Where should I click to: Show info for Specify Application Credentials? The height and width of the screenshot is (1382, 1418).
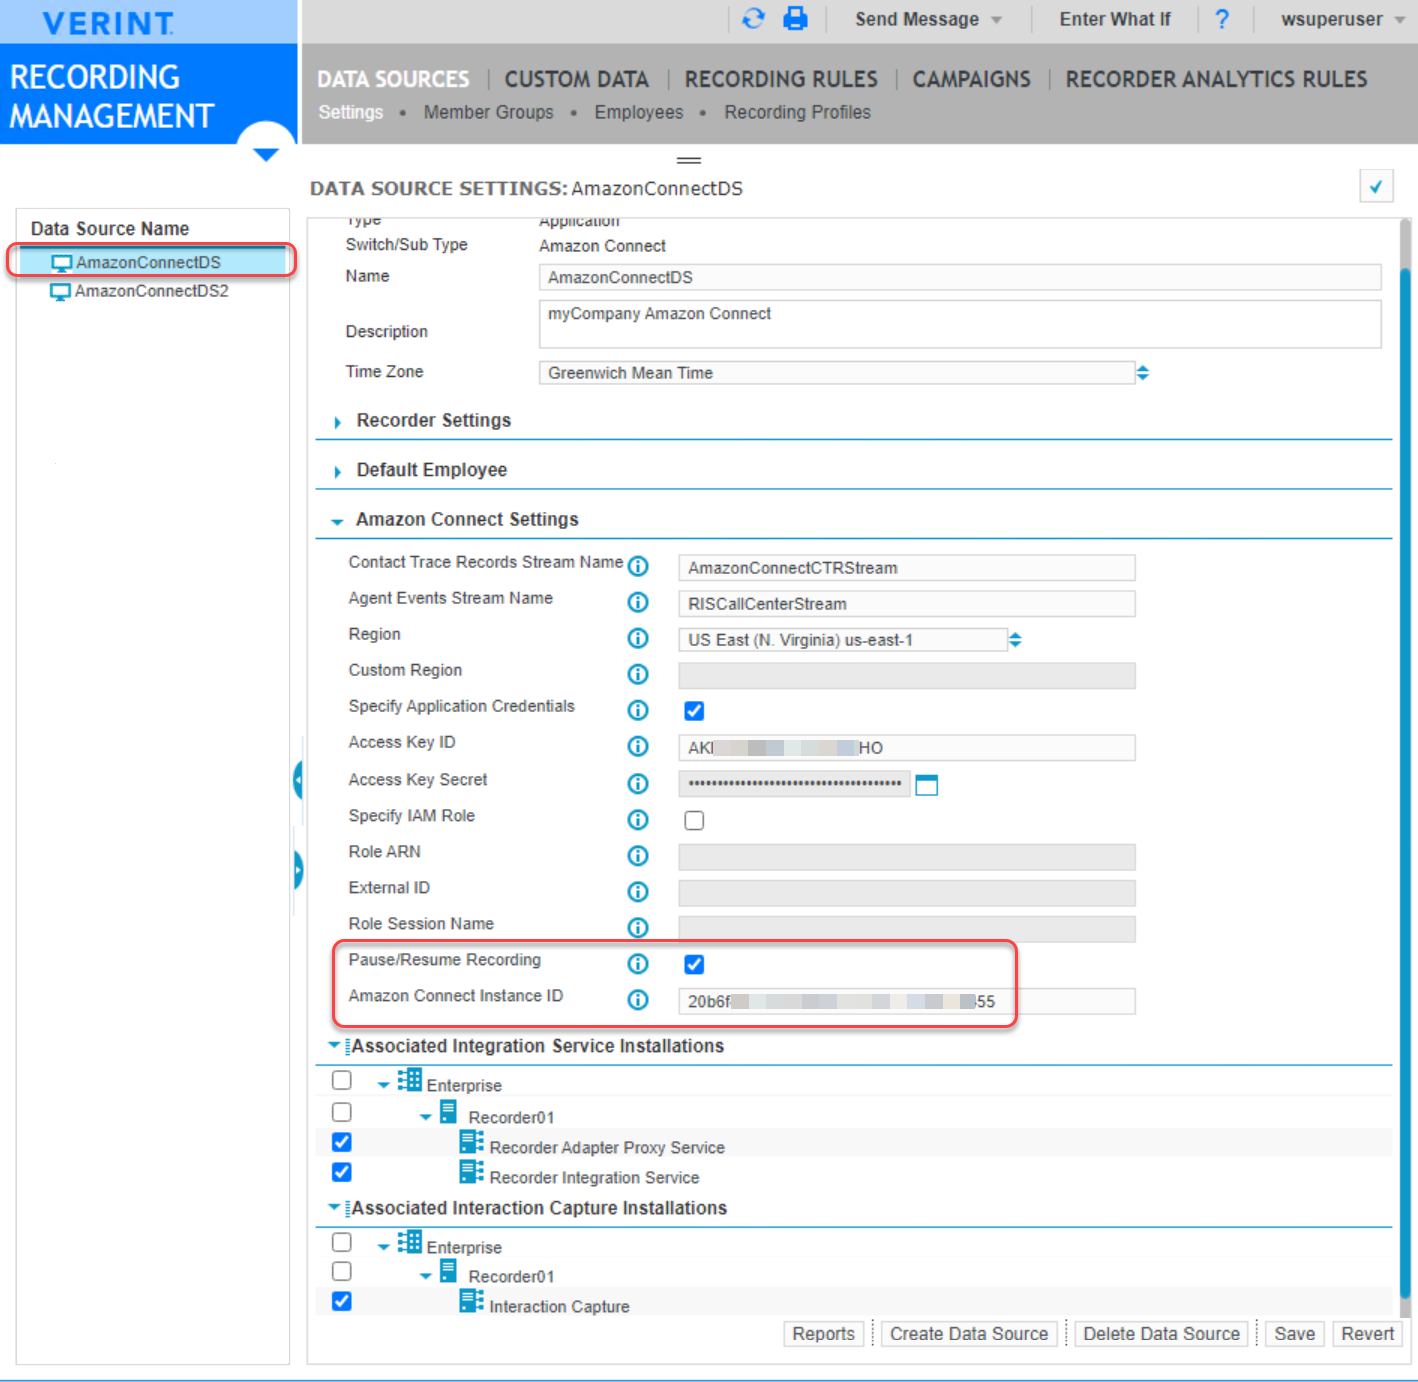coord(638,710)
